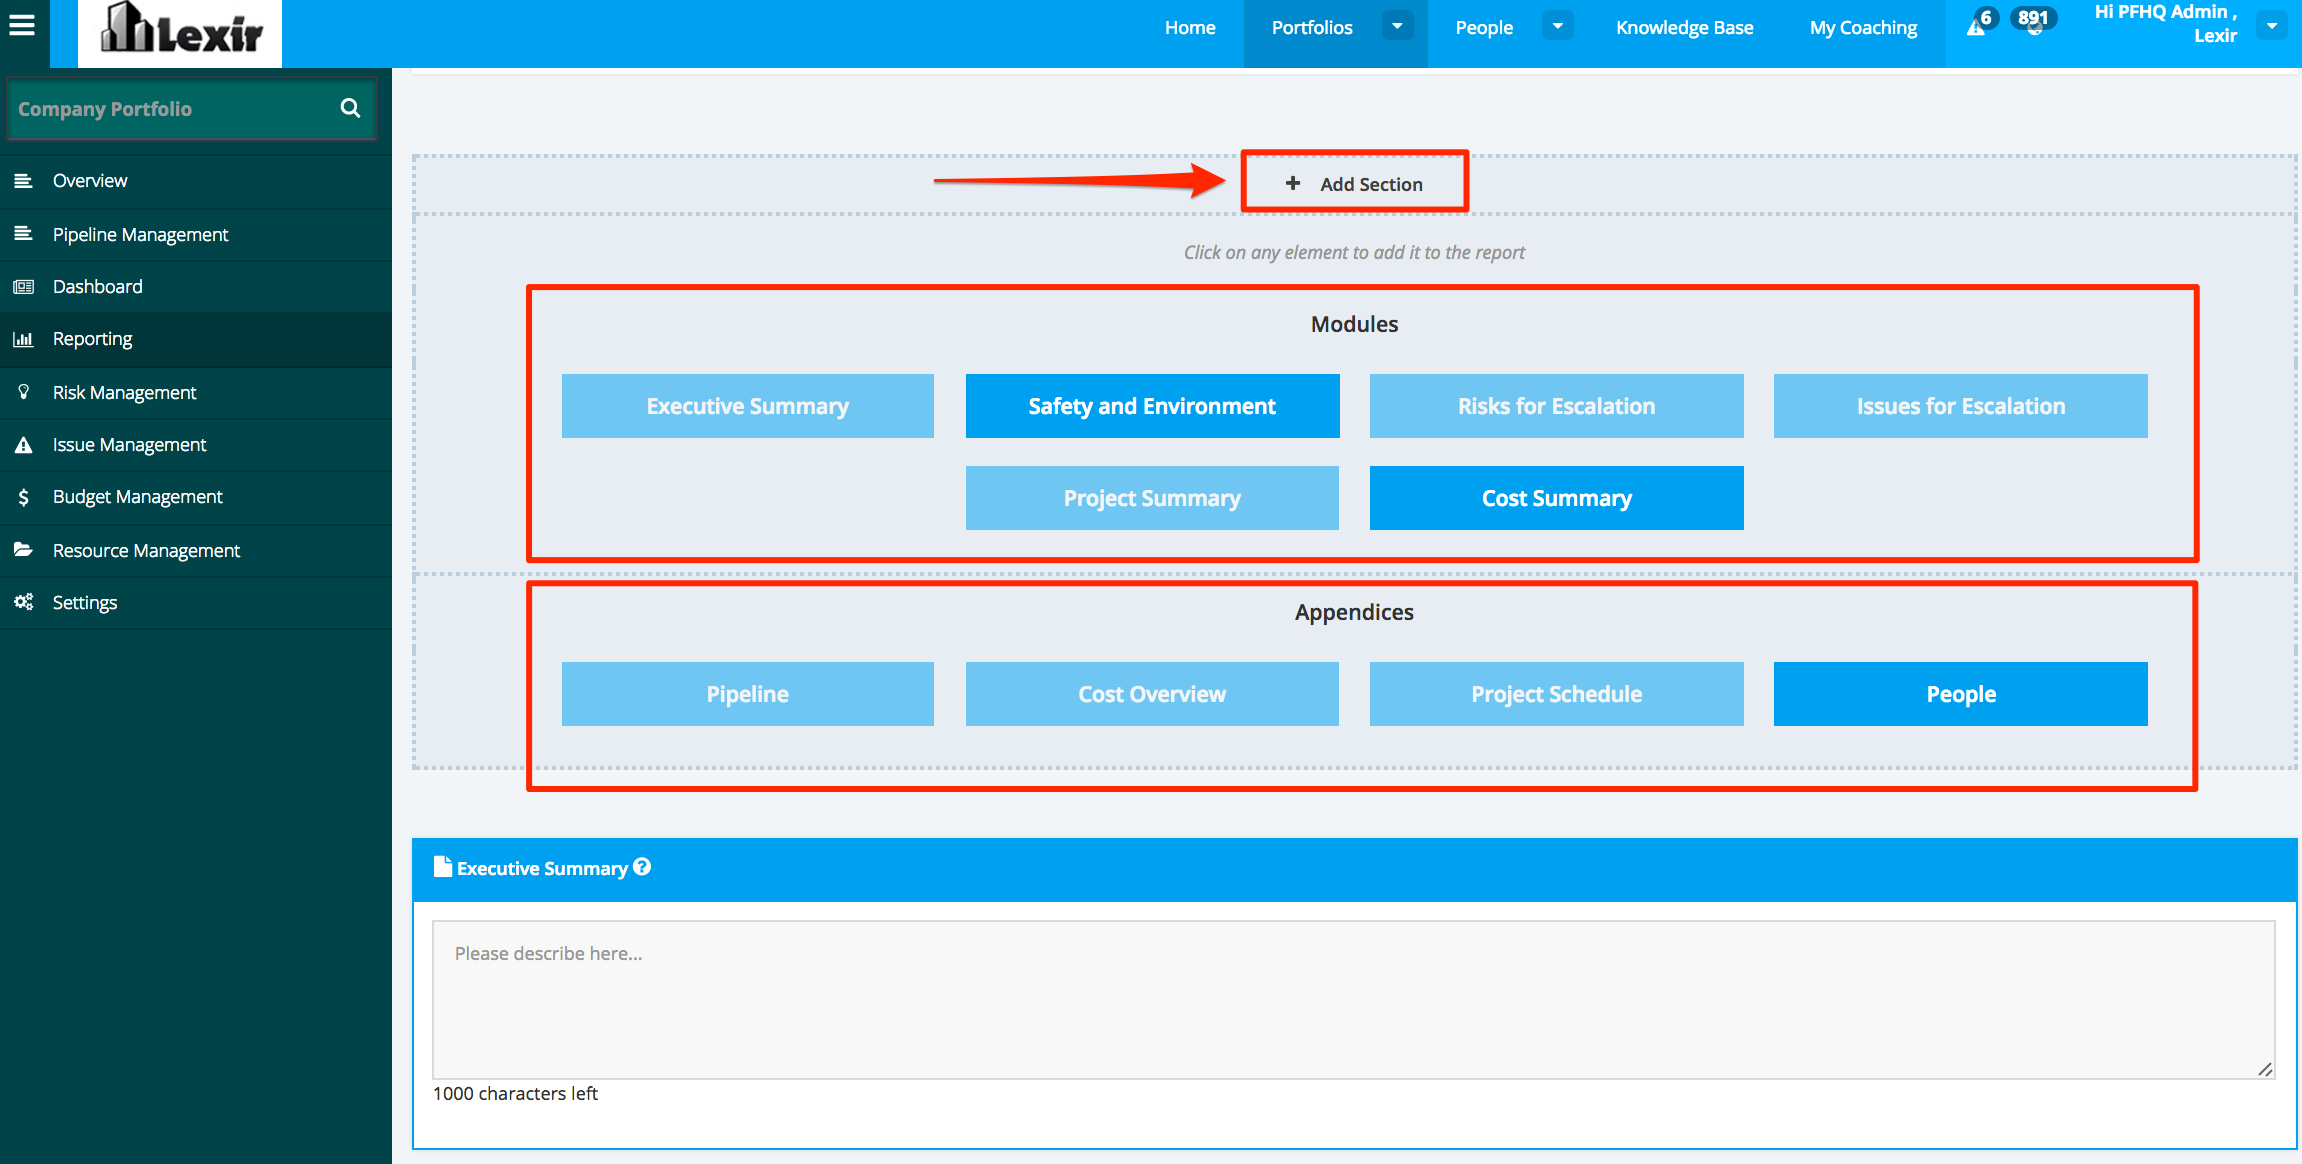
Task: Open the messages icon showing 891
Action: pos(2033,23)
